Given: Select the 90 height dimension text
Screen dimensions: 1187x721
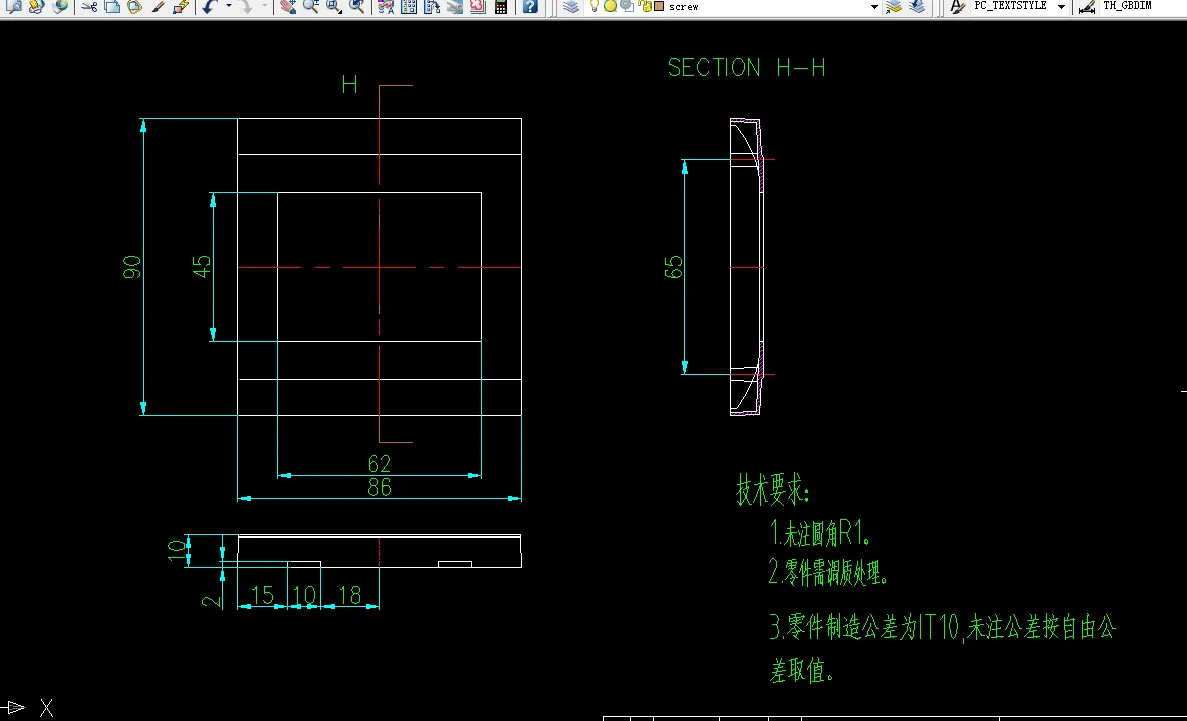Looking at the screenshot, I should point(132,267).
